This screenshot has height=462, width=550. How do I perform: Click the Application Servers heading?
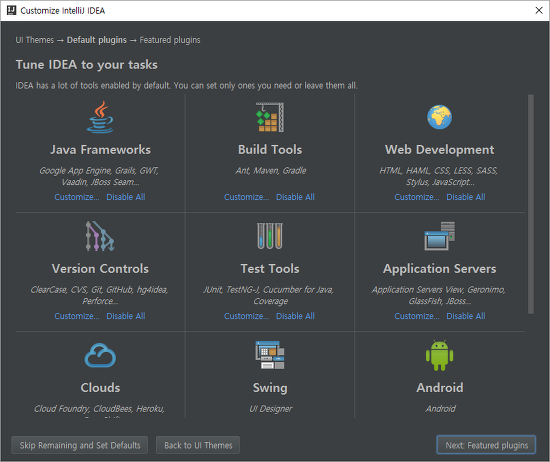point(440,269)
